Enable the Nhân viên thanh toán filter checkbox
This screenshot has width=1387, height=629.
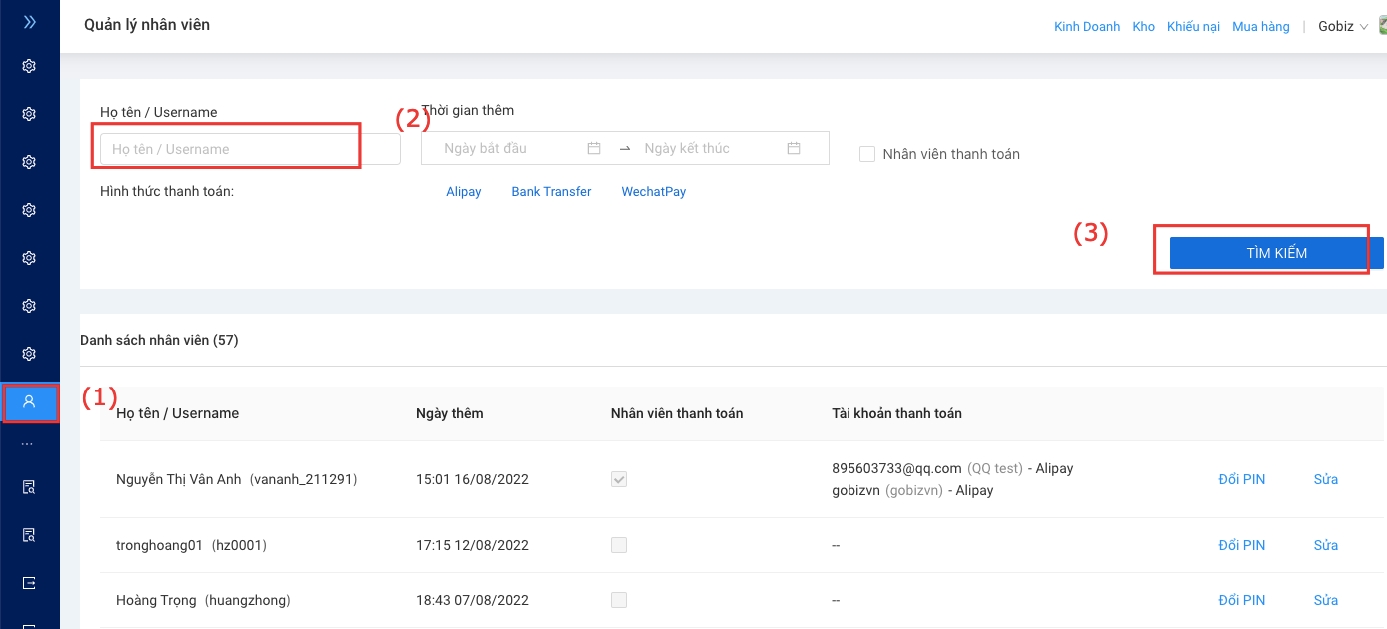(x=867, y=154)
